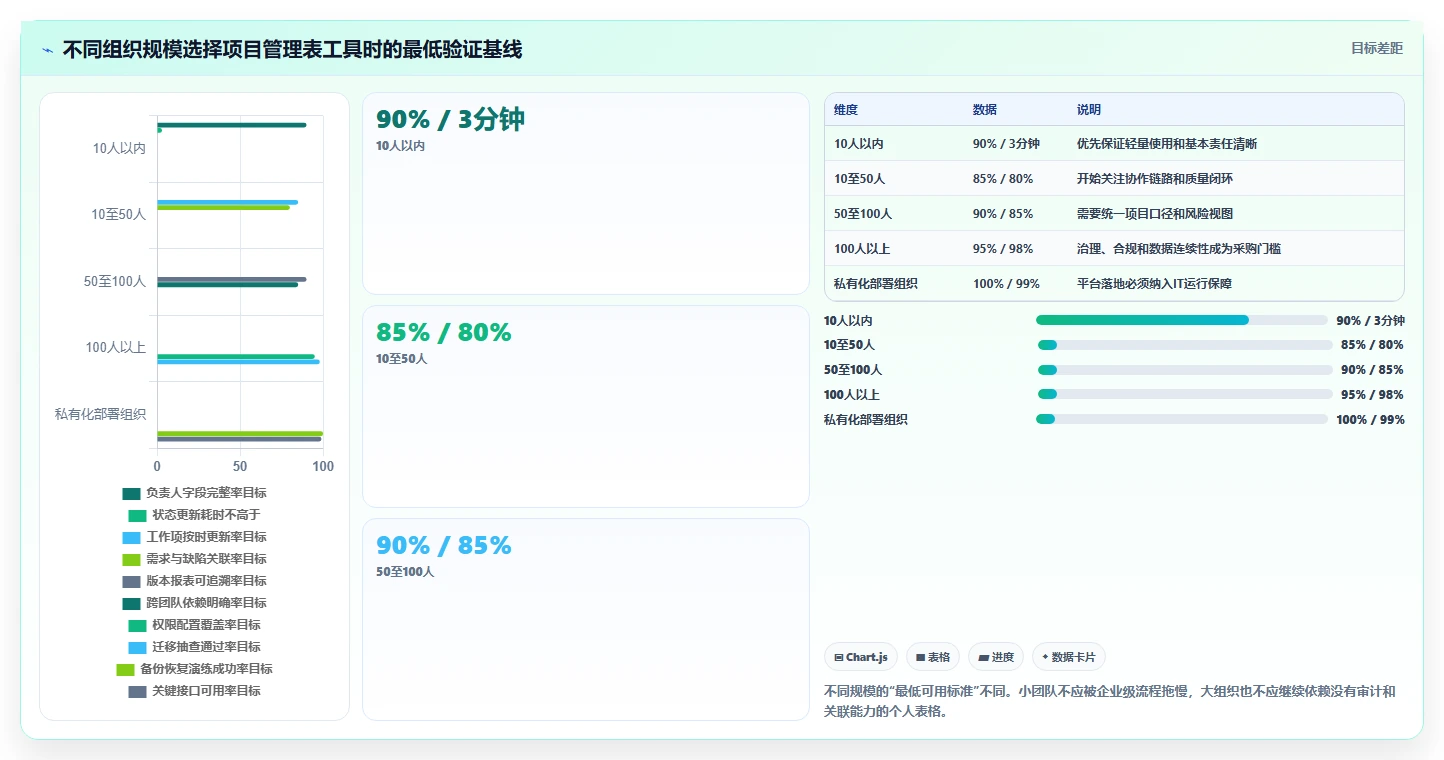Click the 数据卡片 chip
Viewport: 1444px width, 760px height.
coord(1069,657)
